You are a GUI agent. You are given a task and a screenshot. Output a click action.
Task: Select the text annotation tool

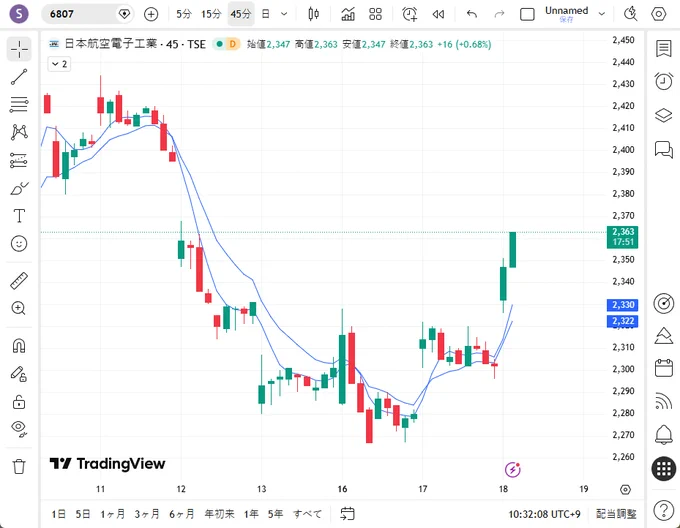coord(19,215)
